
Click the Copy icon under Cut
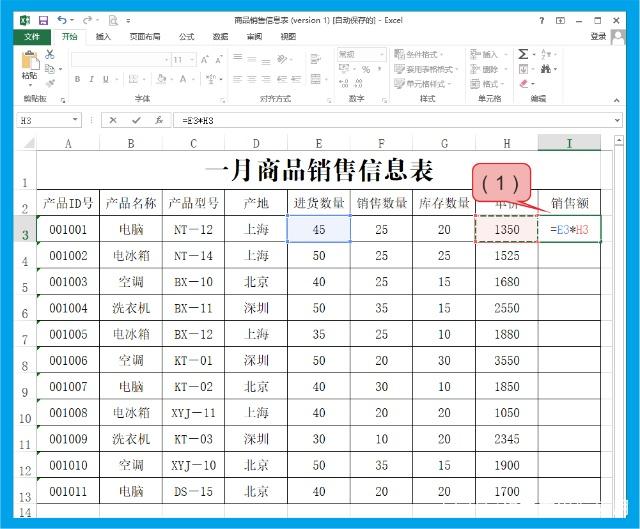50,69
